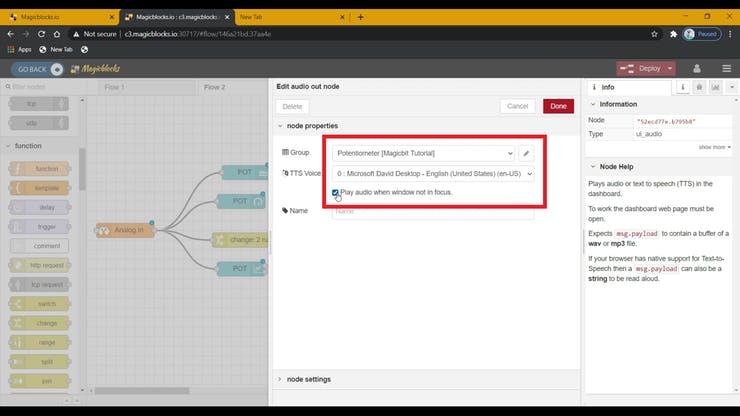Click the GO BACK arrow button
The height and width of the screenshot is (416, 740).
57,69
